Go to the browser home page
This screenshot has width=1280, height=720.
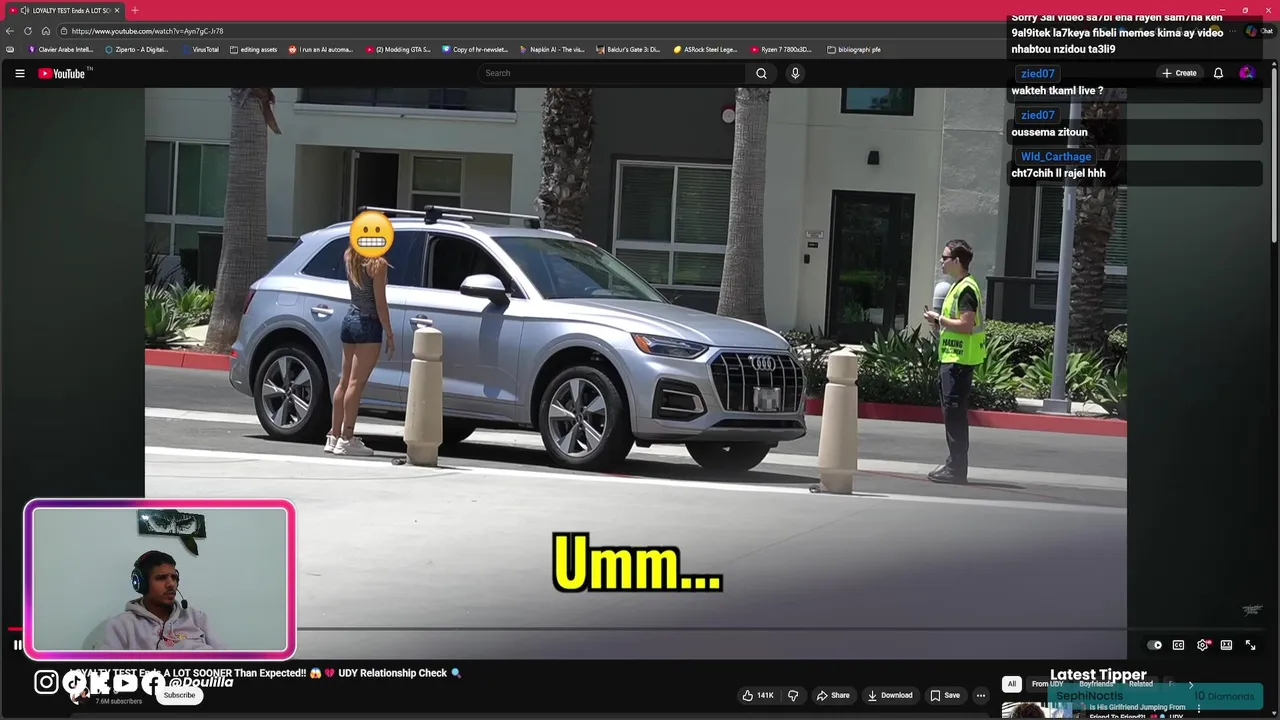click(46, 31)
